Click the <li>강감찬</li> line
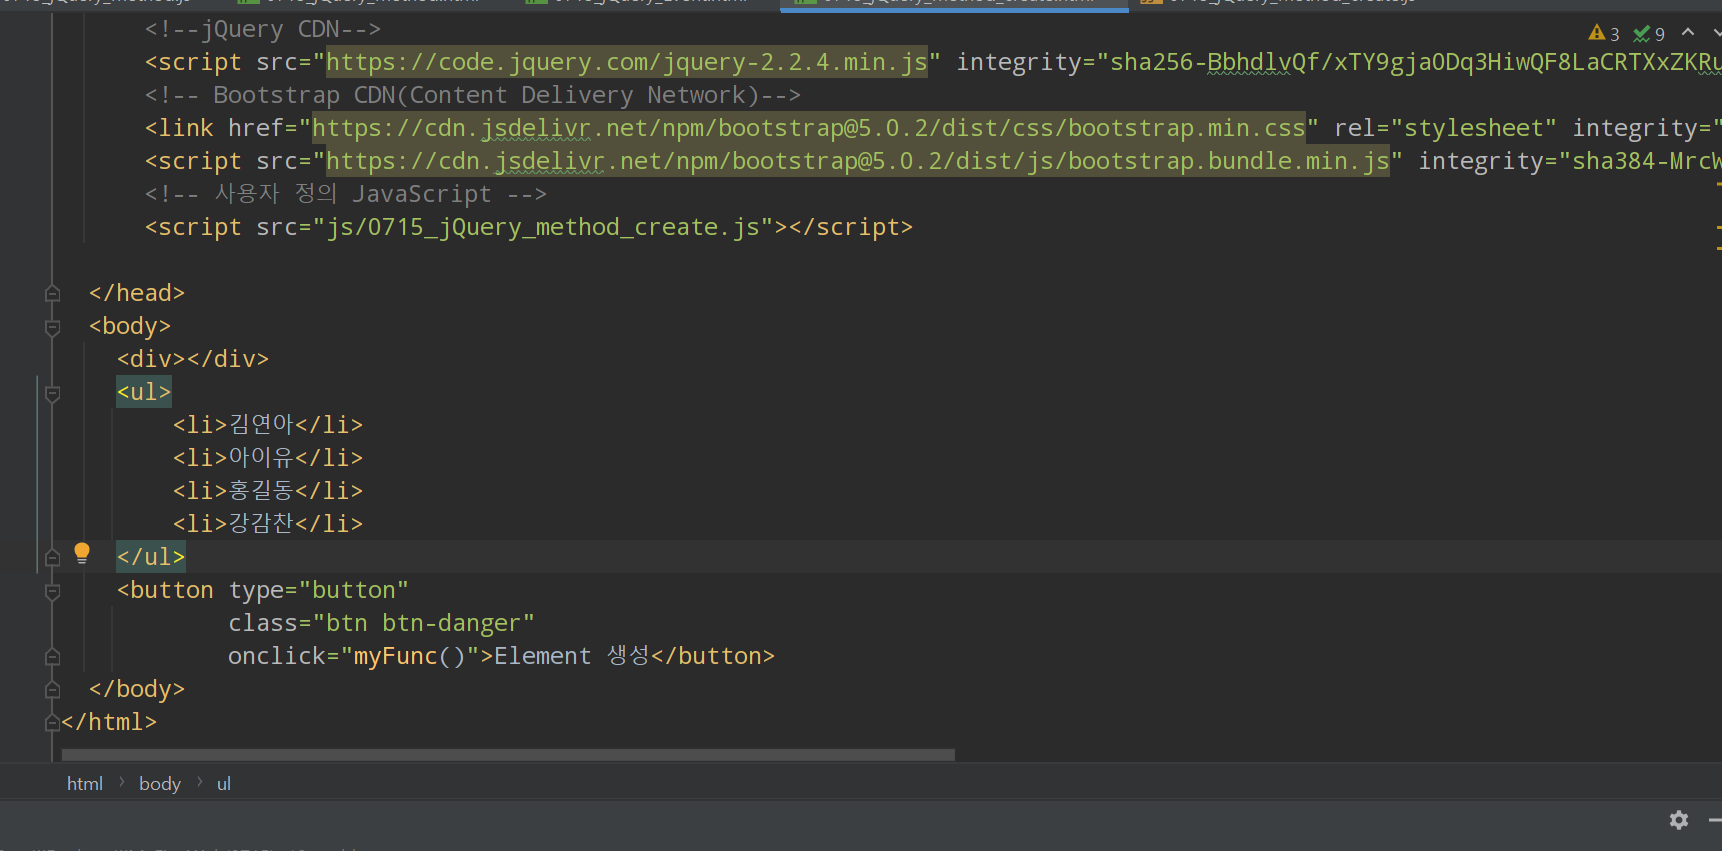The width and height of the screenshot is (1722, 851). [x=268, y=523]
